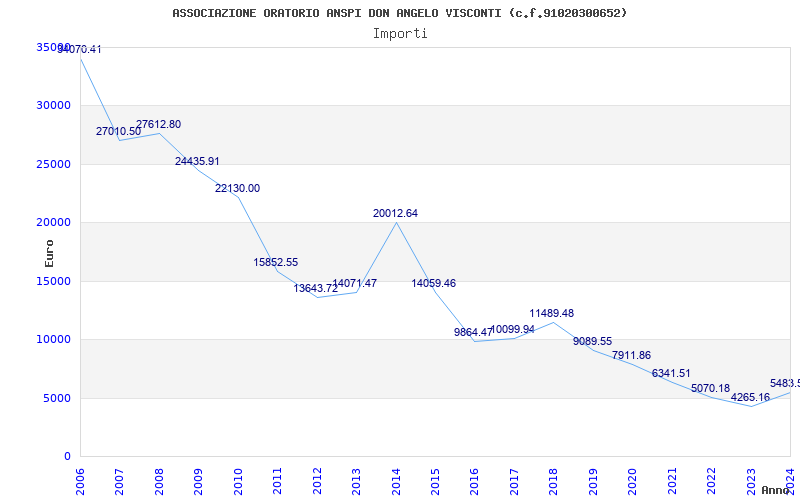Click the y-axis tick 0
800x500 pixels.
(x=67, y=457)
